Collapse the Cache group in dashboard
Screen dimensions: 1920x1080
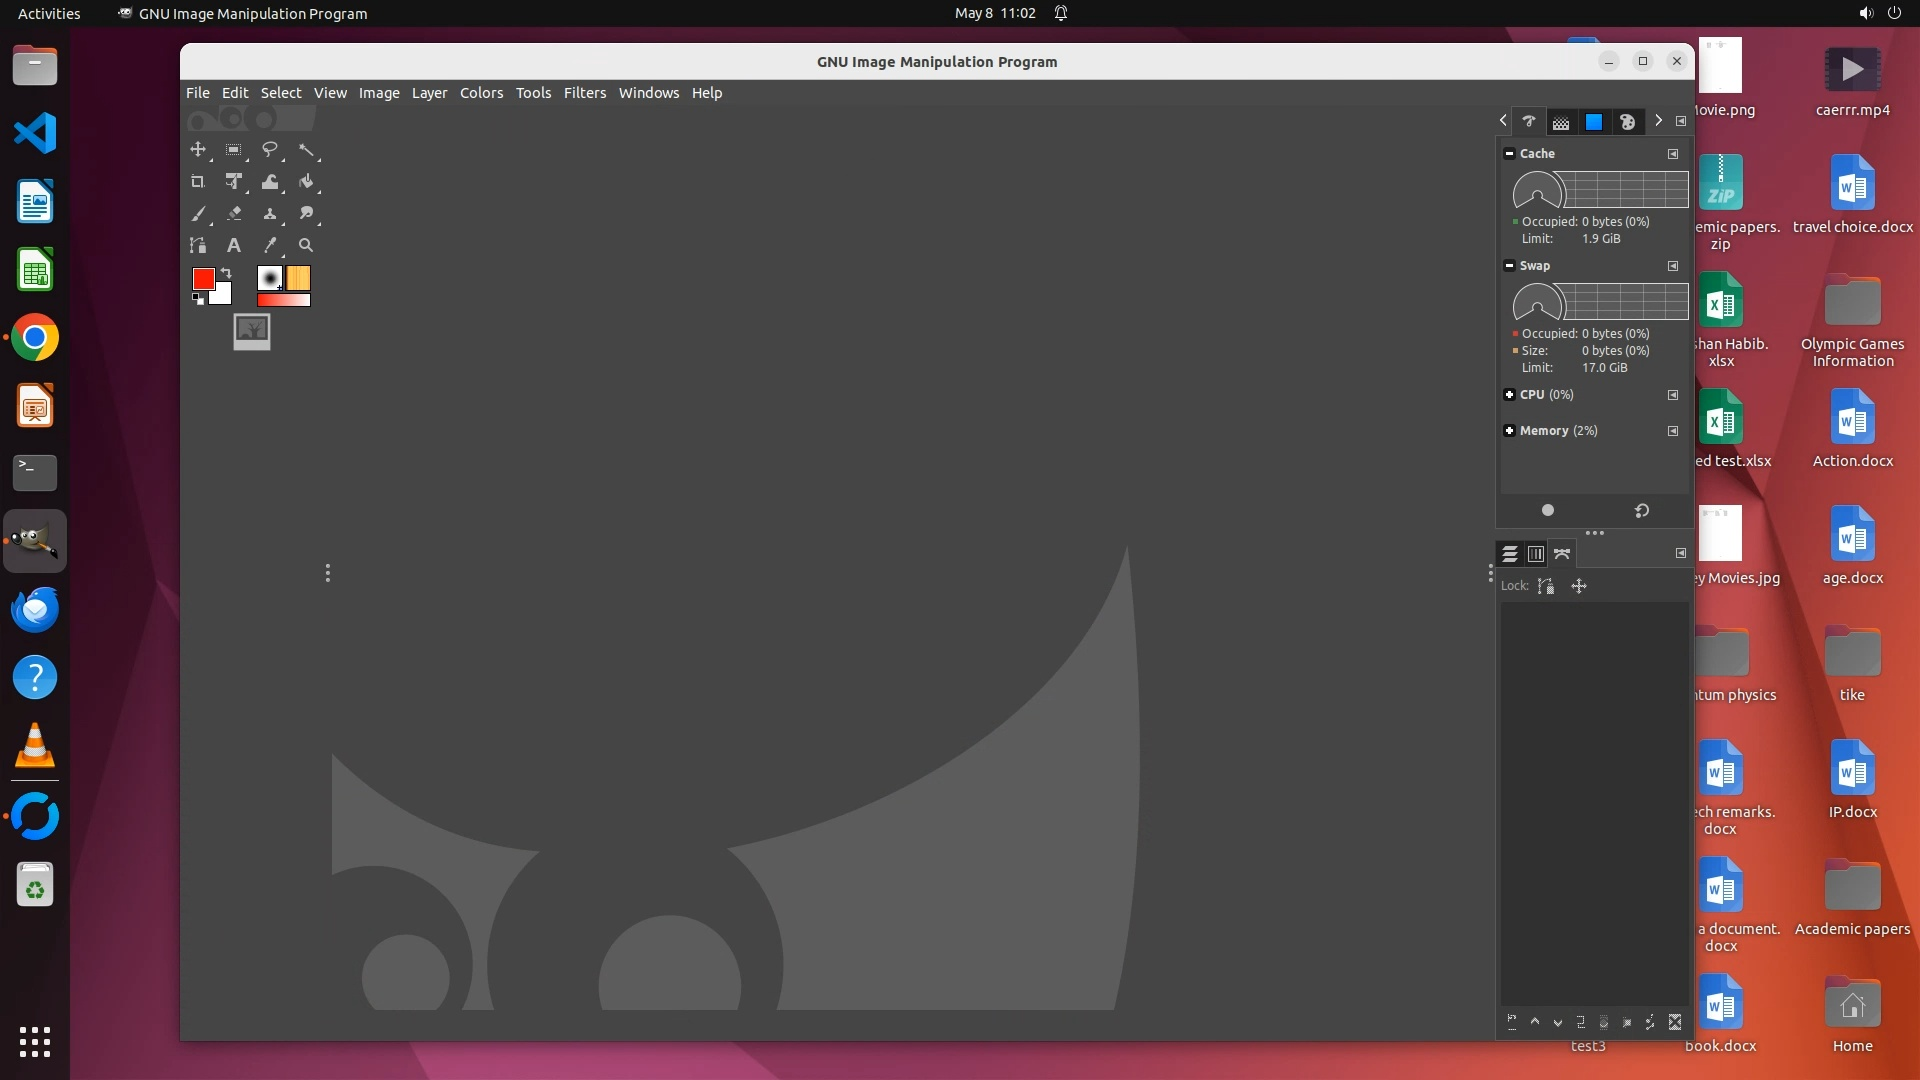coord(1509,154)
